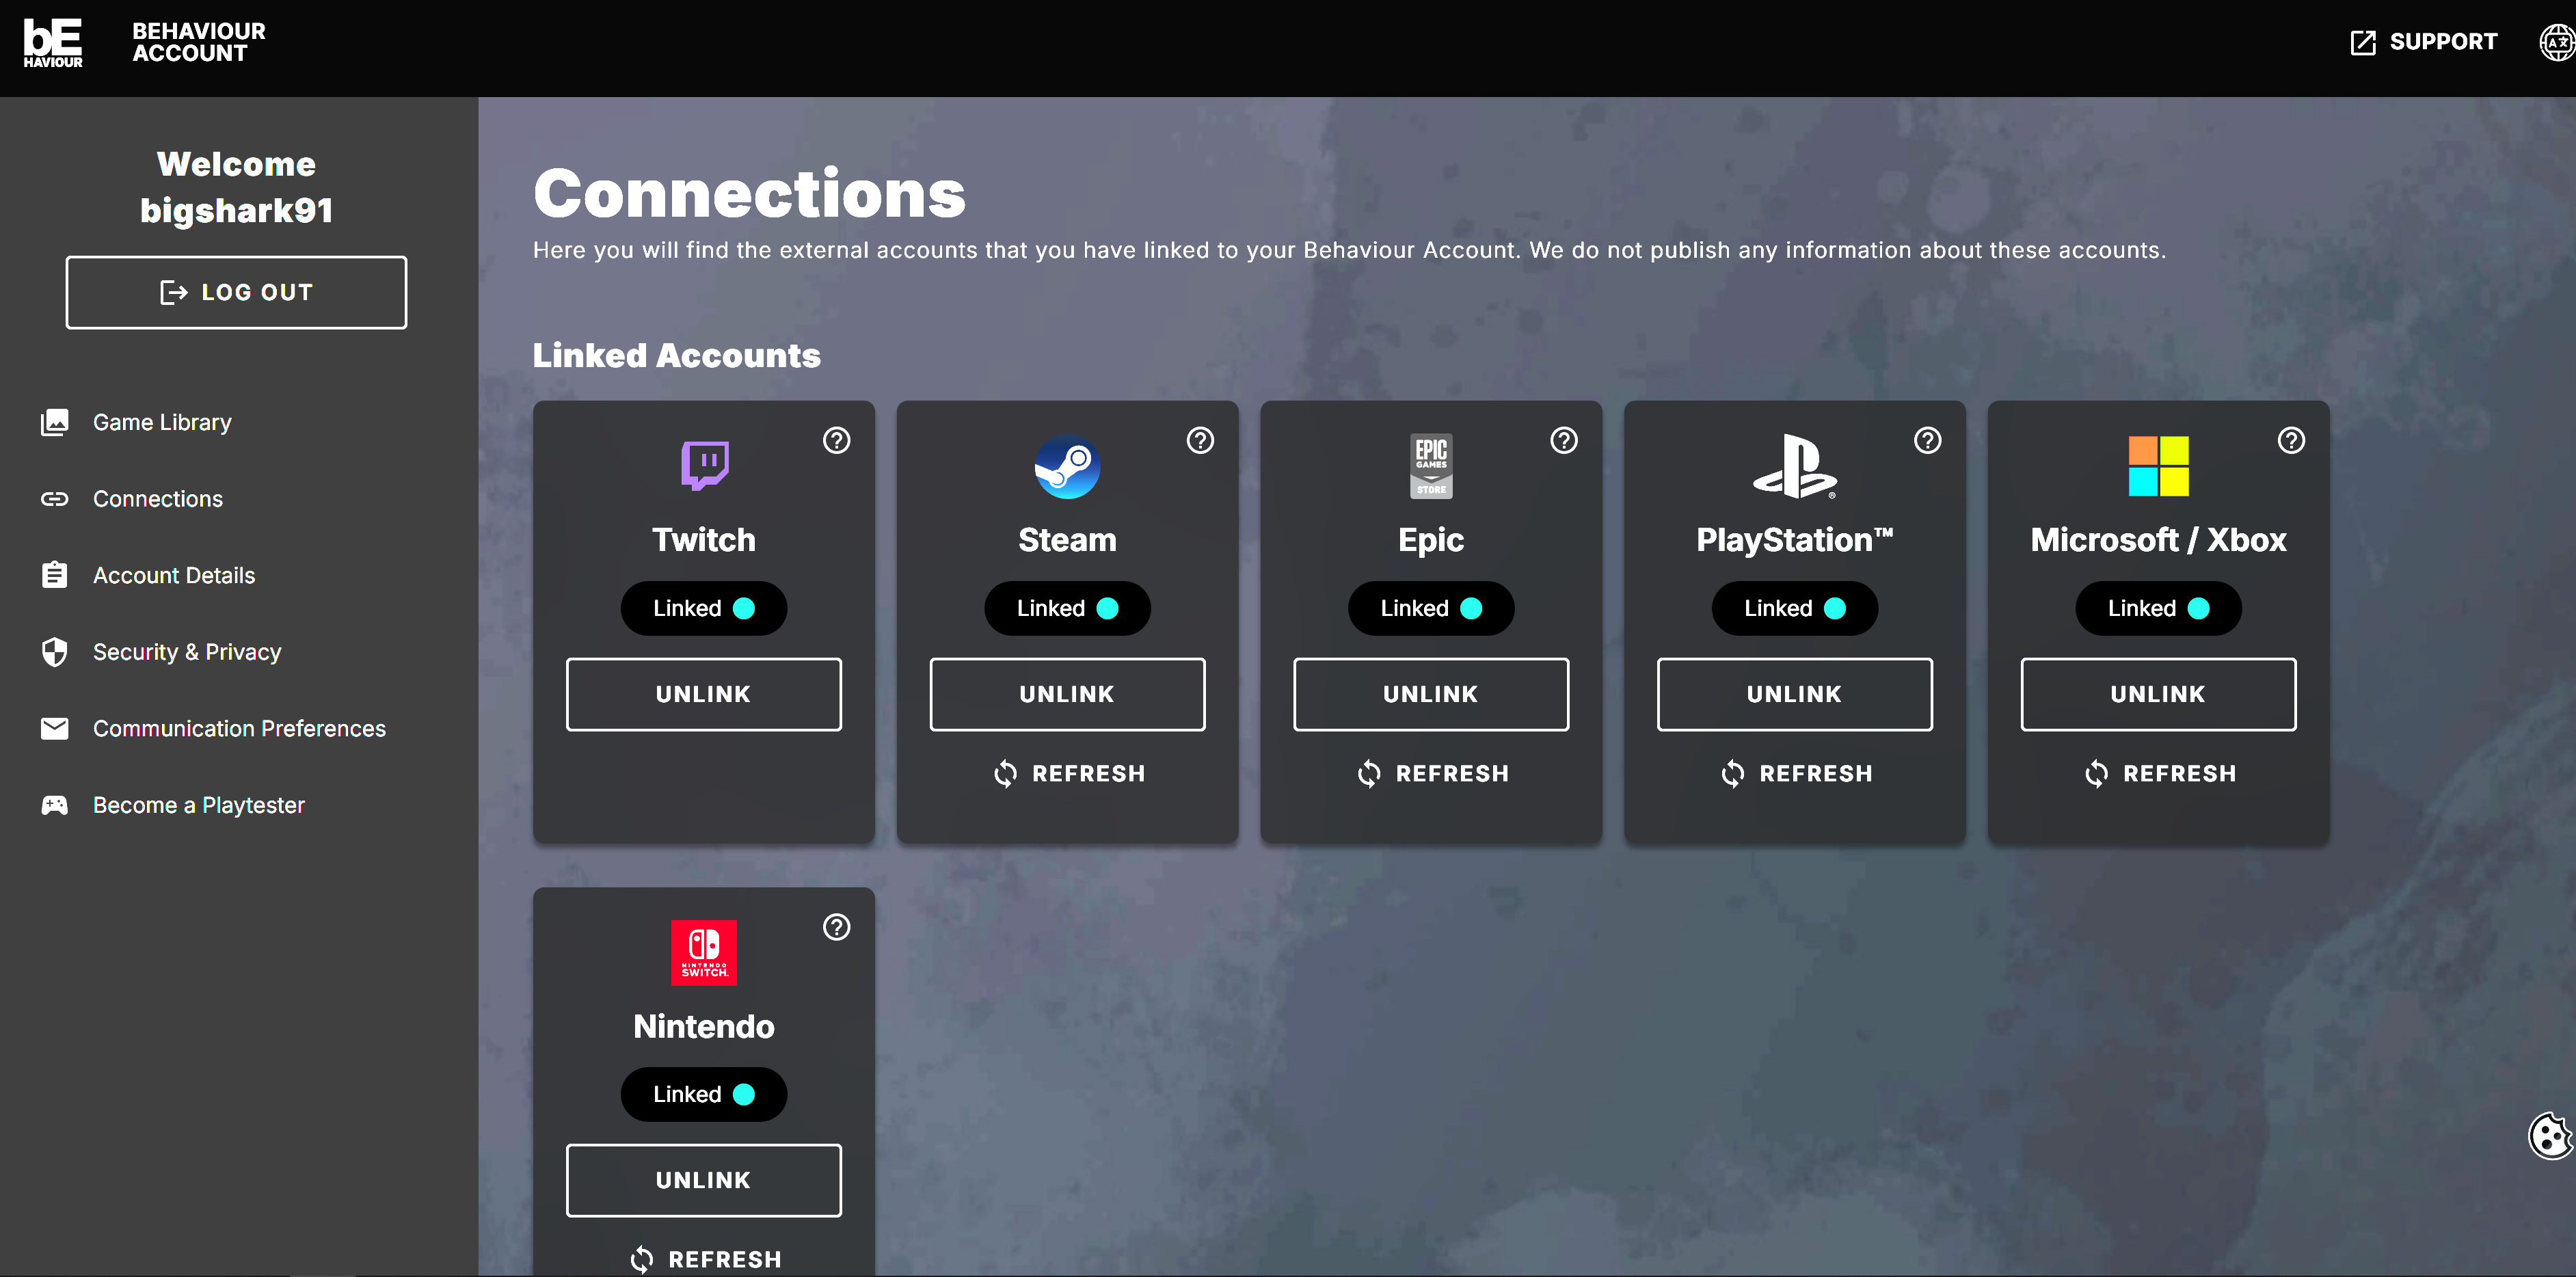Click the Twitch card help question icon
Screen dimensions: 2576x1277
[836, 440]
